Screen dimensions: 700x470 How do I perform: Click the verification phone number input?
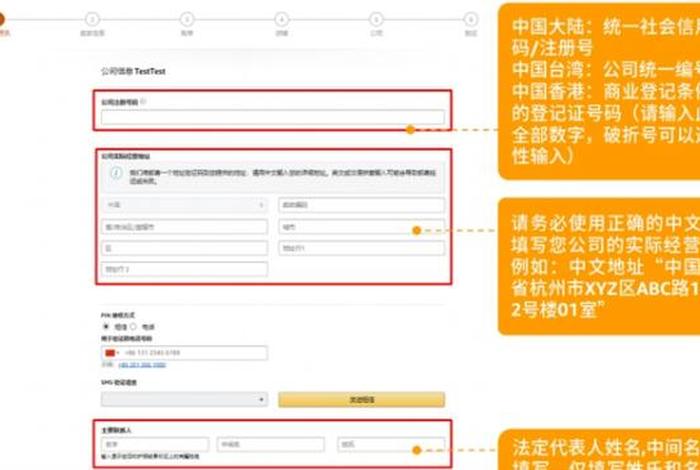[184, 353]
